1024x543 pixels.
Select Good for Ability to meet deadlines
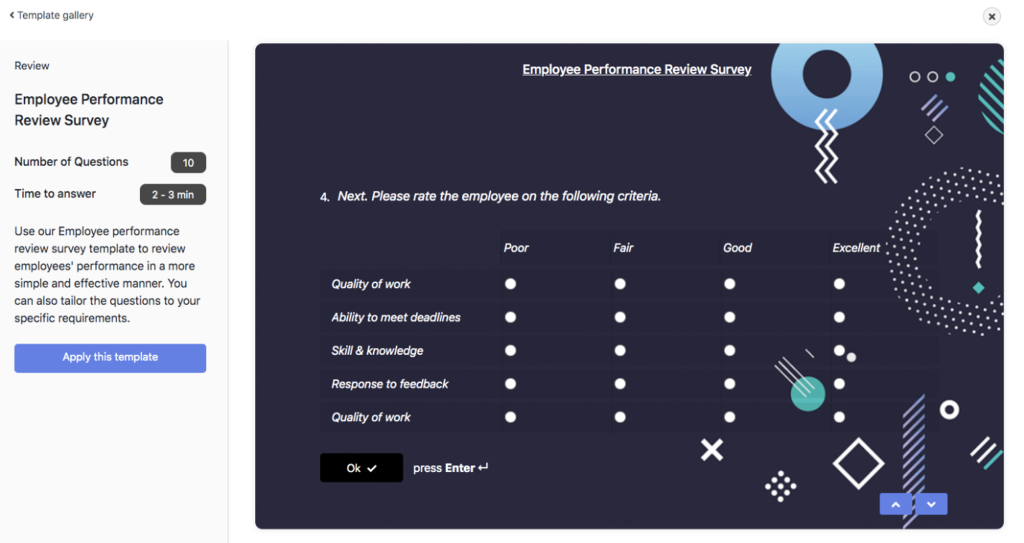(x=730, y=317)
